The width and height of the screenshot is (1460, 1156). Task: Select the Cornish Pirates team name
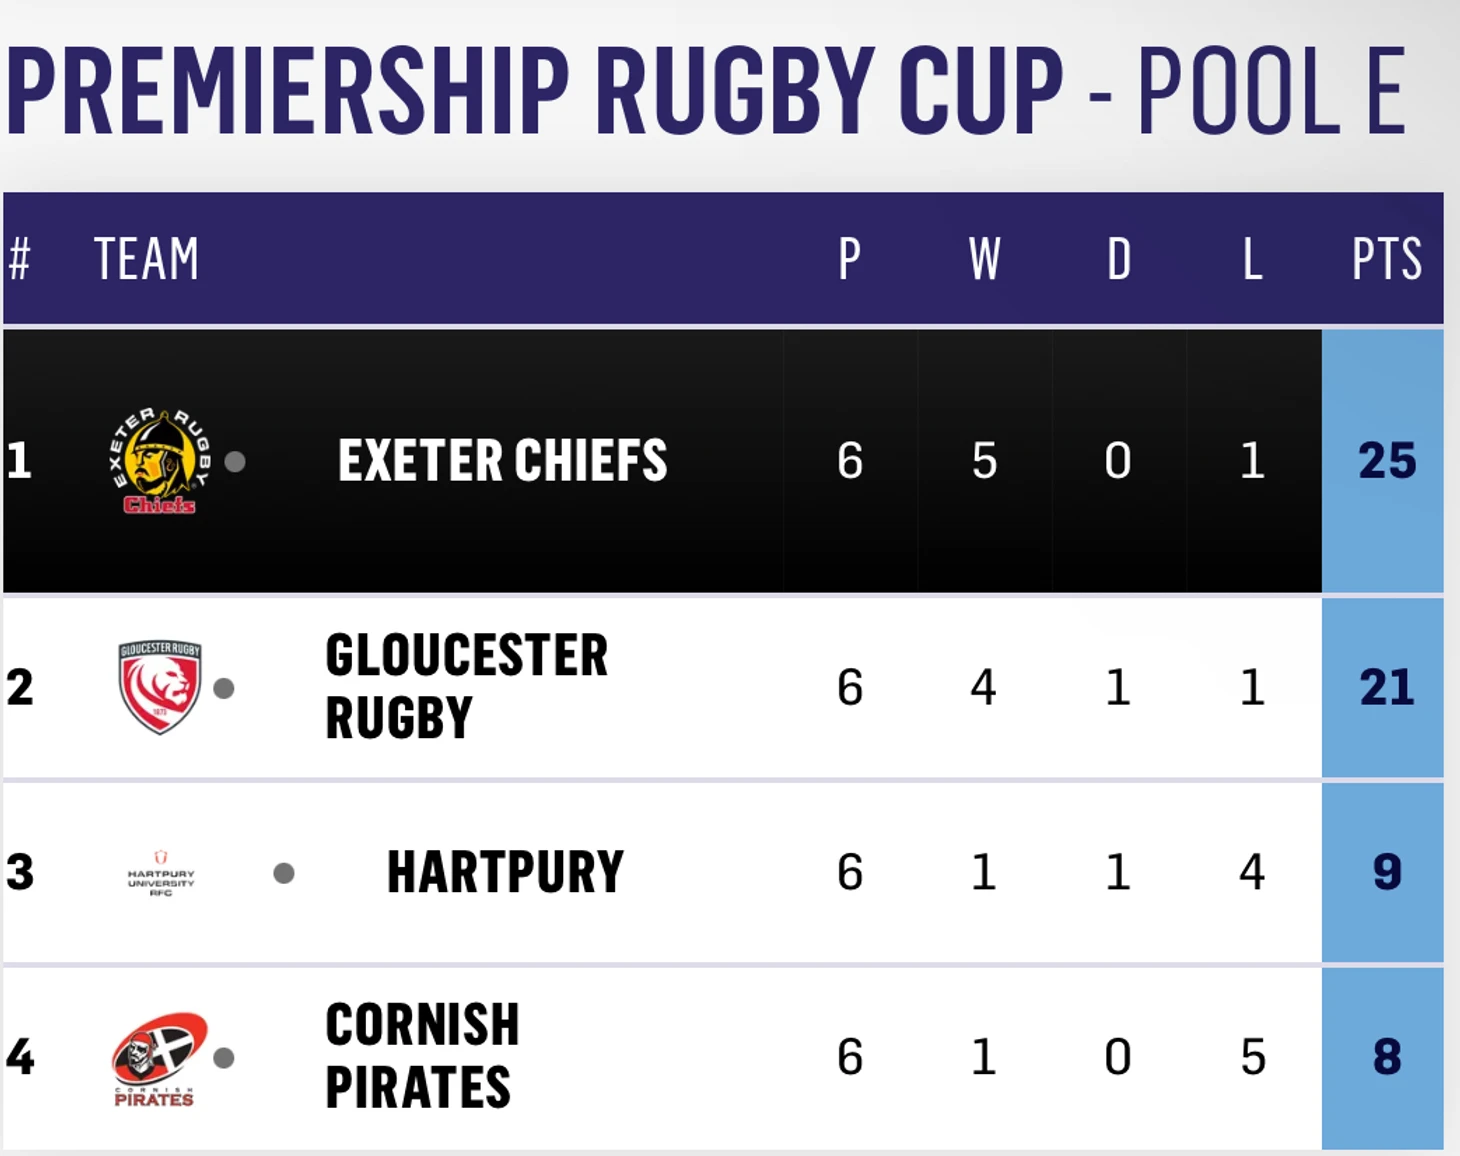coord(422,1057)
